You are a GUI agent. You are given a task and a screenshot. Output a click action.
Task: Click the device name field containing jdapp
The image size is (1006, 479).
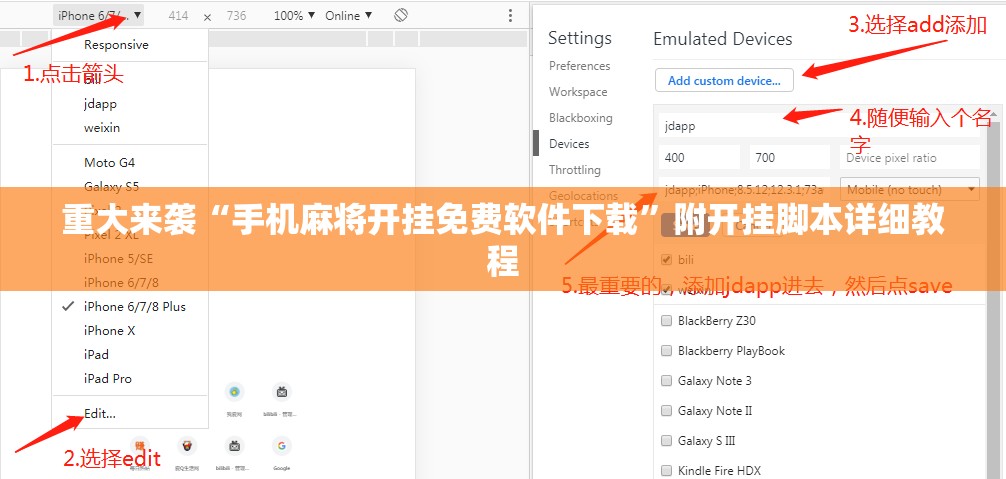[x=819, y=126]
